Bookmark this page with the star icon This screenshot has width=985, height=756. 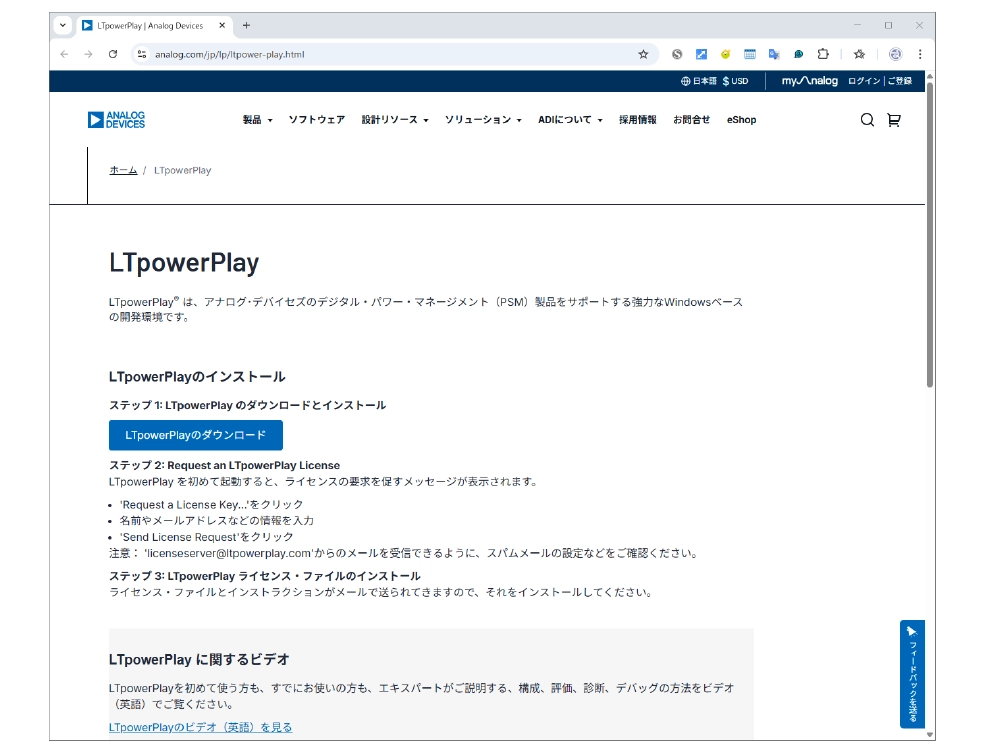click(x=643, y=55)
